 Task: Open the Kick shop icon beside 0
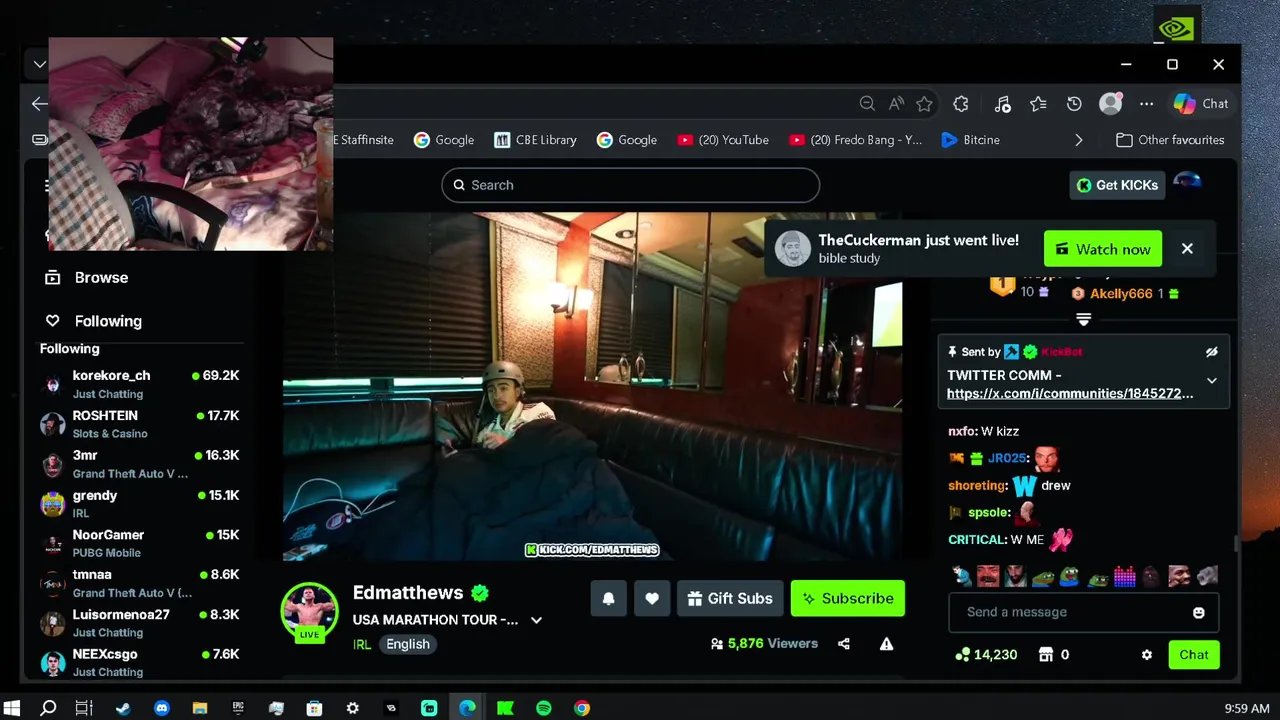click(x=1046, y=655)
